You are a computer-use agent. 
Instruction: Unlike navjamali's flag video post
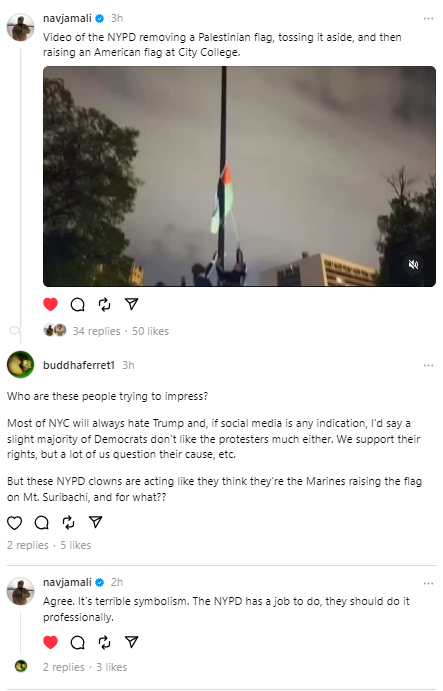pyautogui.click(x=51, y=305)
